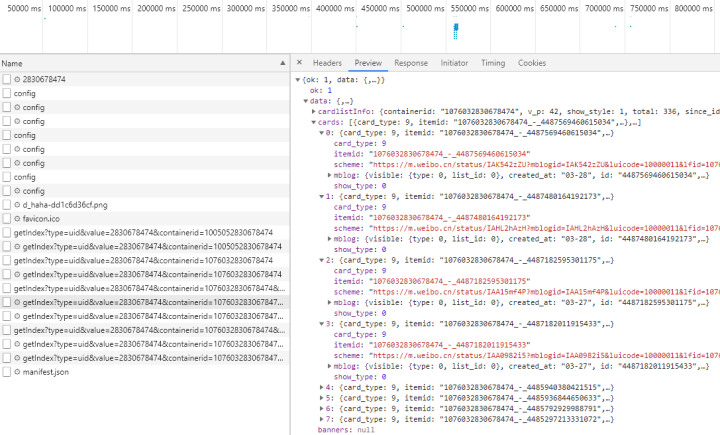Expand cards item 5
The width and height of the screenshot is (720, 435).
pyautogui.click(x=321, y=398)
